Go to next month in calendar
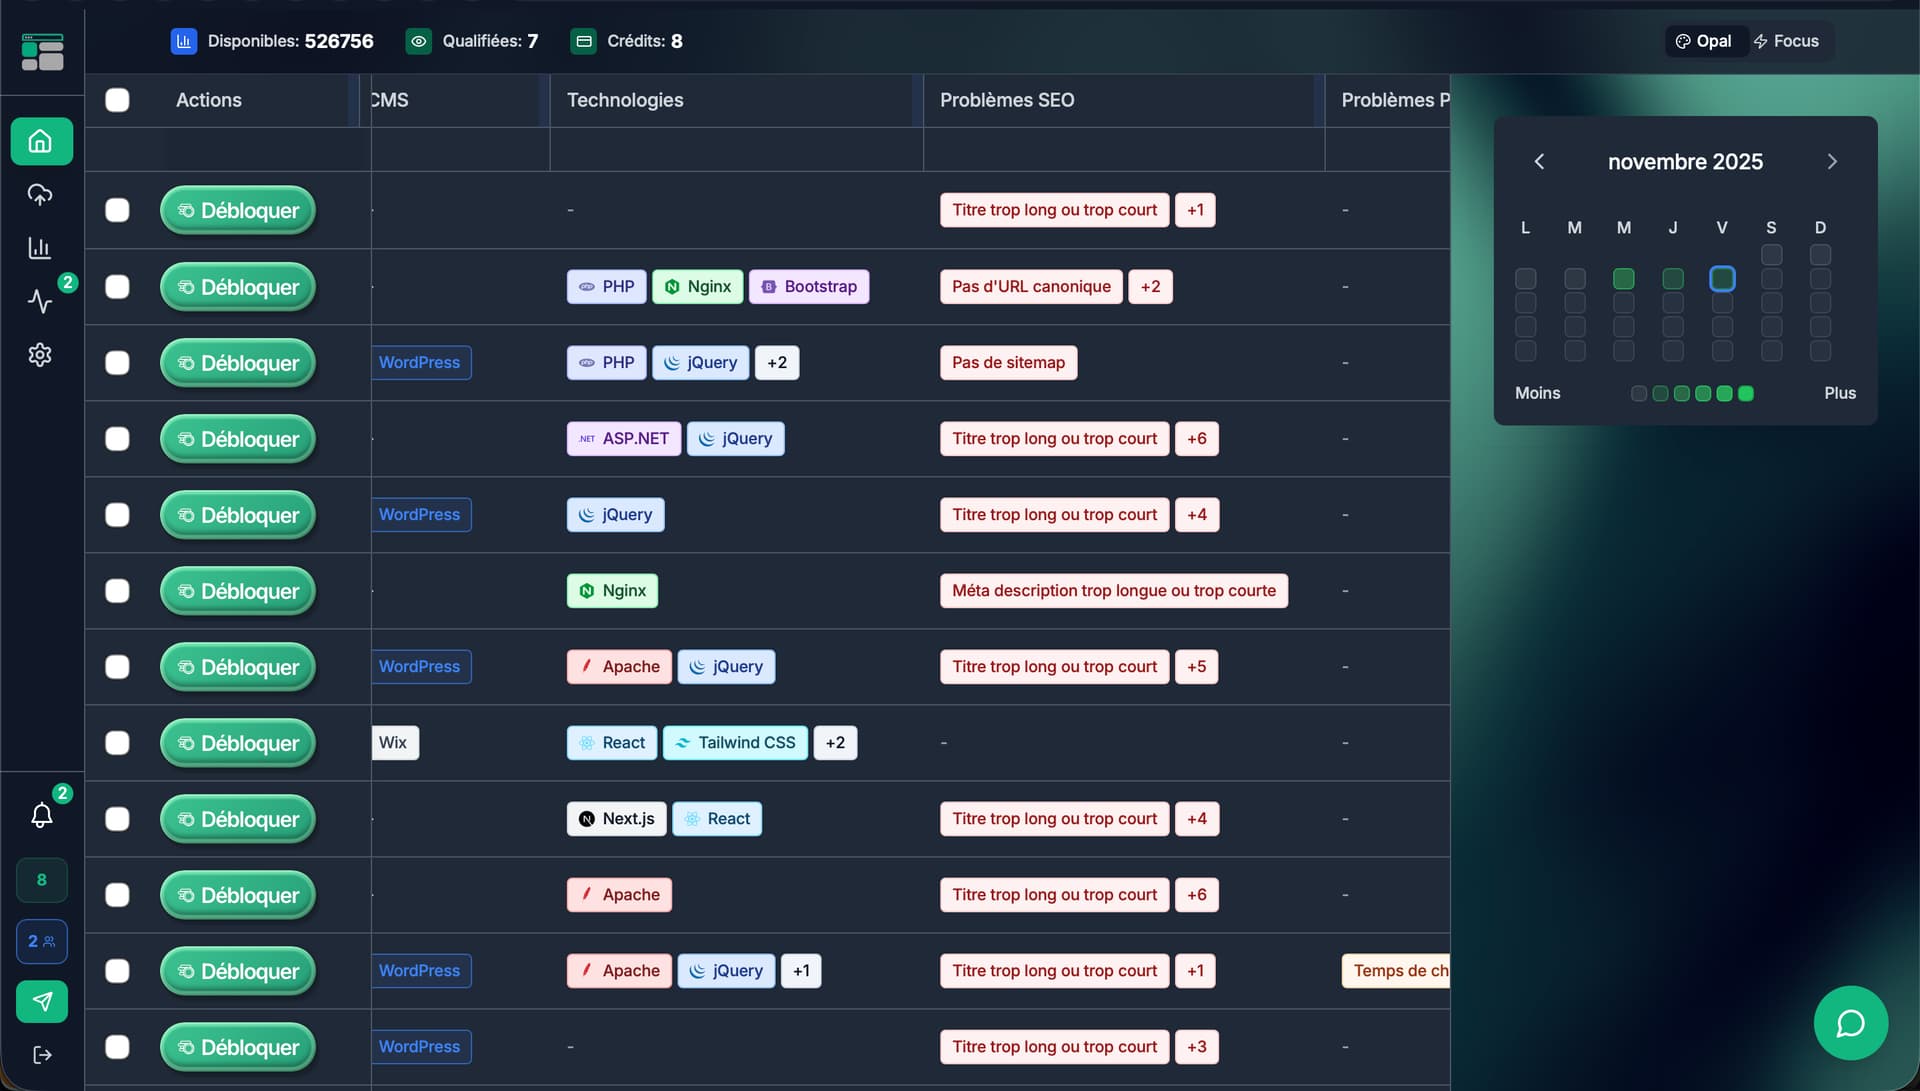The image size is (1920, 1091). [x=1831, y=162]
